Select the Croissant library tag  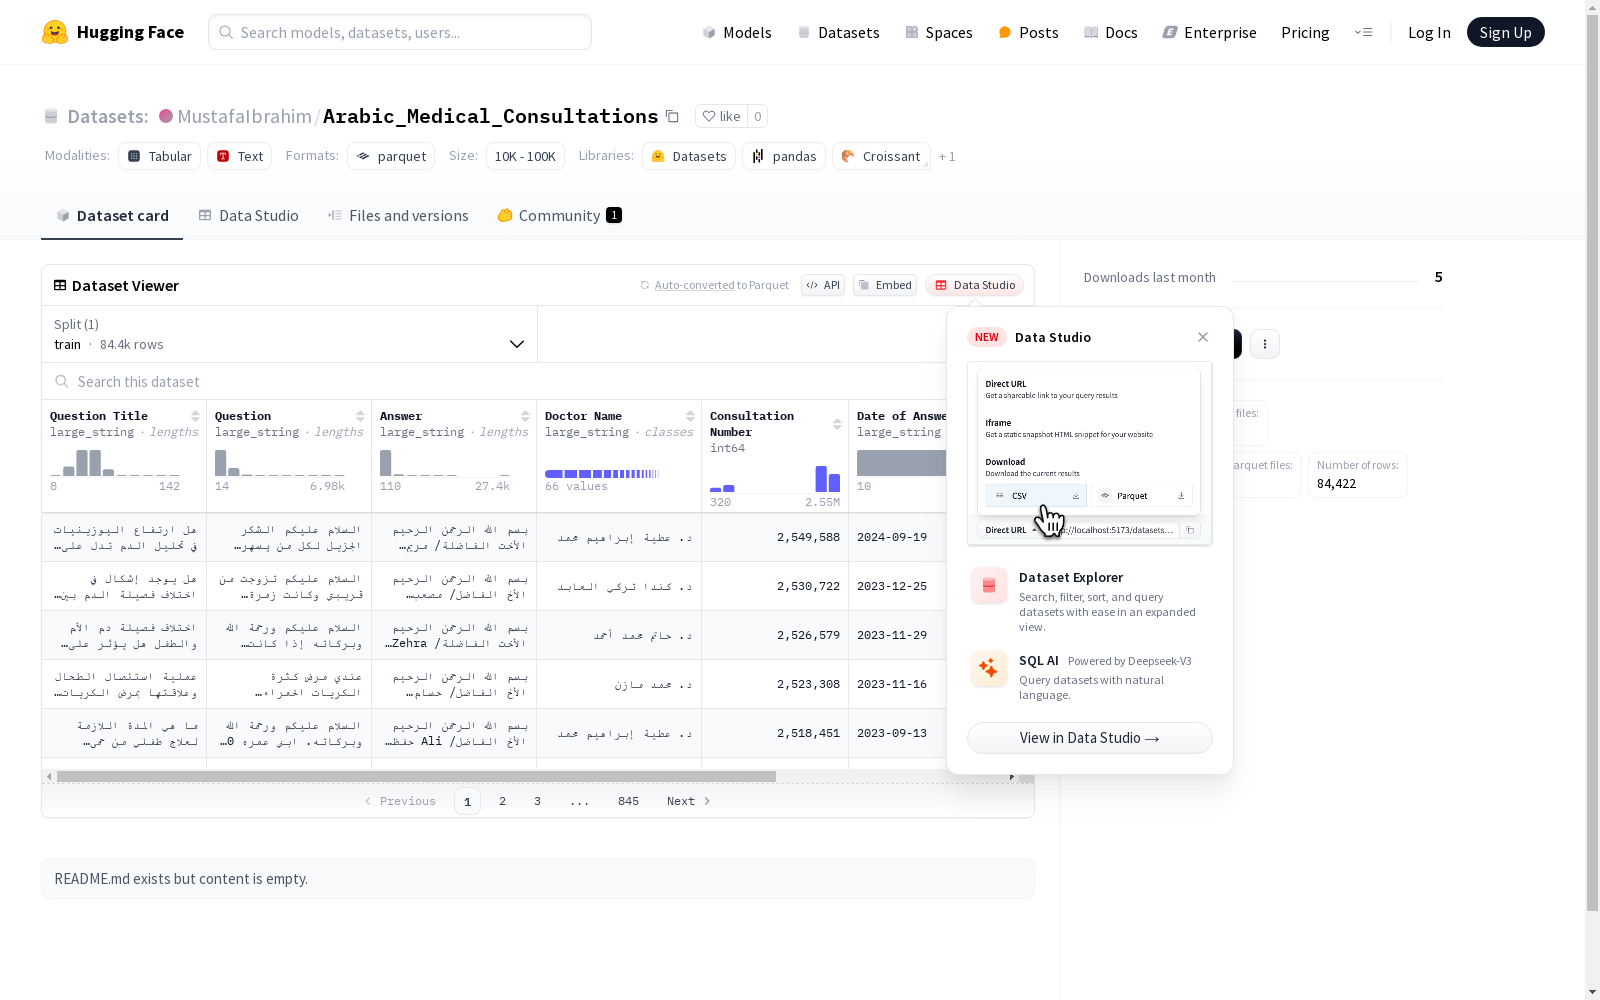click(x=881, y=156)
